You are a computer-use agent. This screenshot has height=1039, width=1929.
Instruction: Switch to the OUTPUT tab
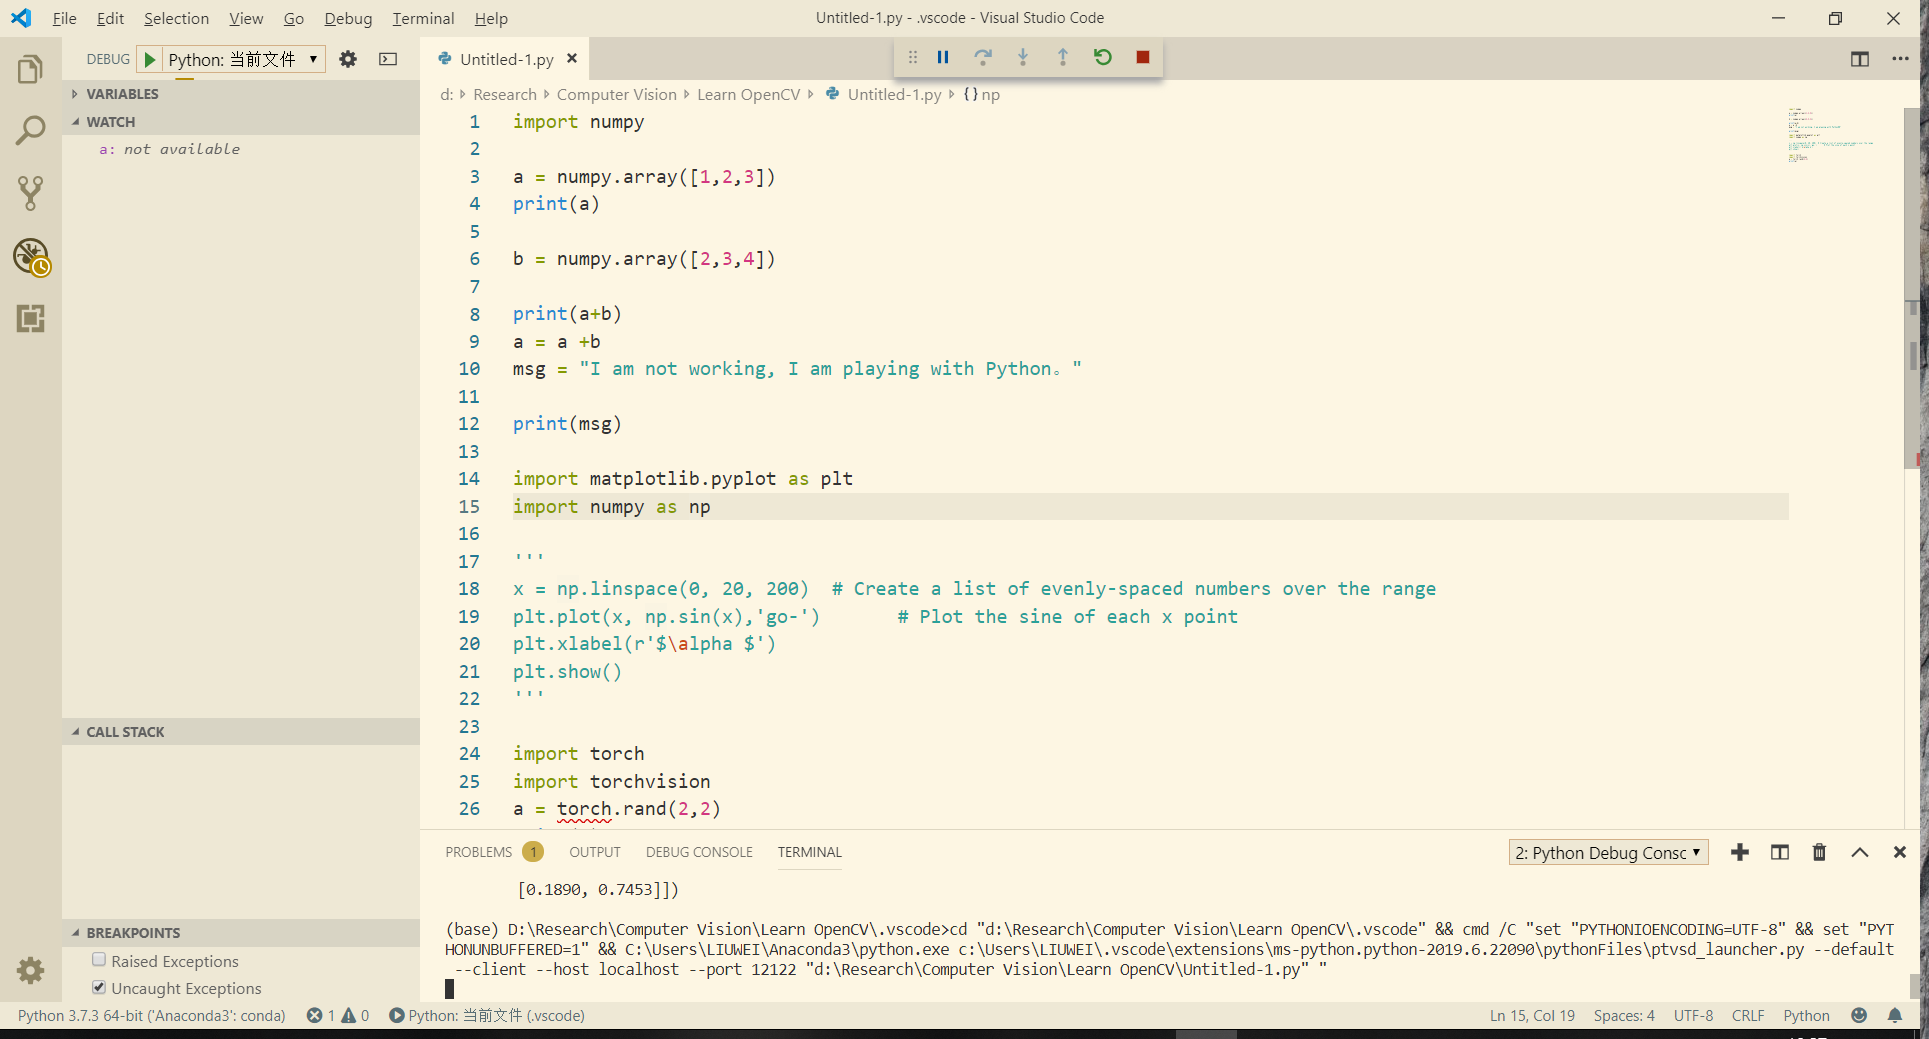pyautogui.click(x=595, y=852)
